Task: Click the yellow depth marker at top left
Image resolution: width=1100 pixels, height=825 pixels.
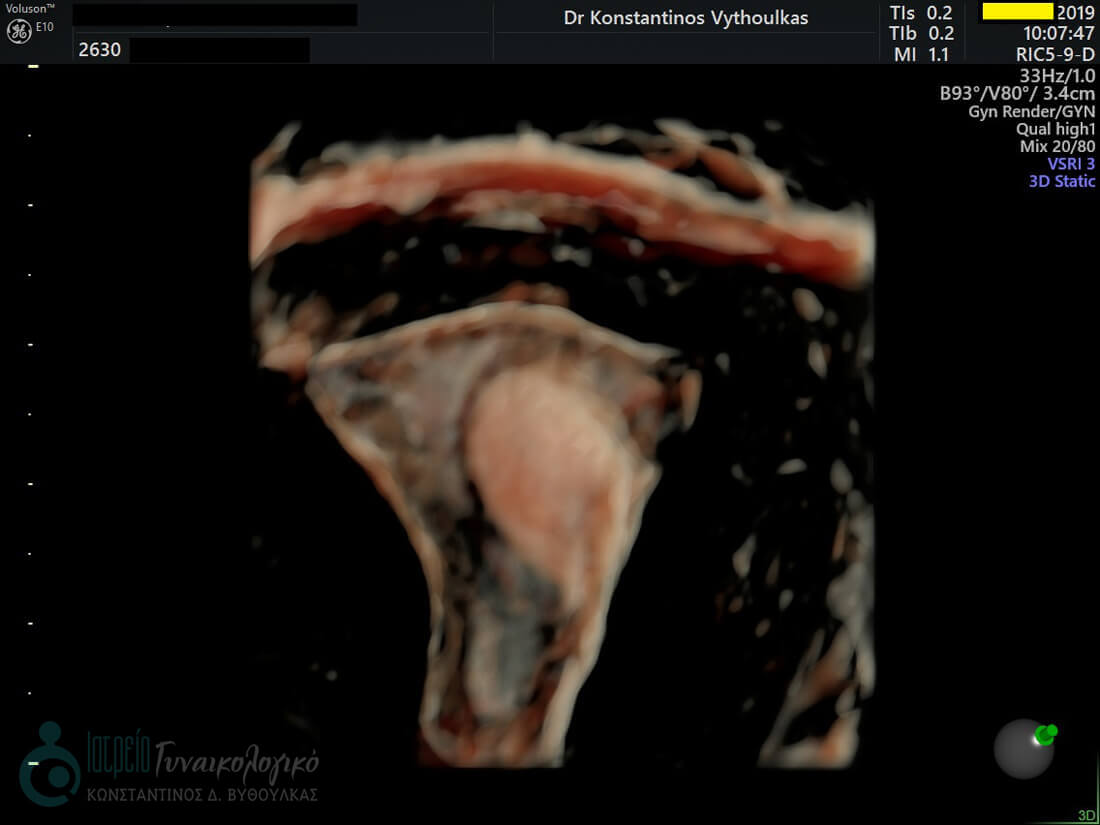Action: tap(33, 66)
